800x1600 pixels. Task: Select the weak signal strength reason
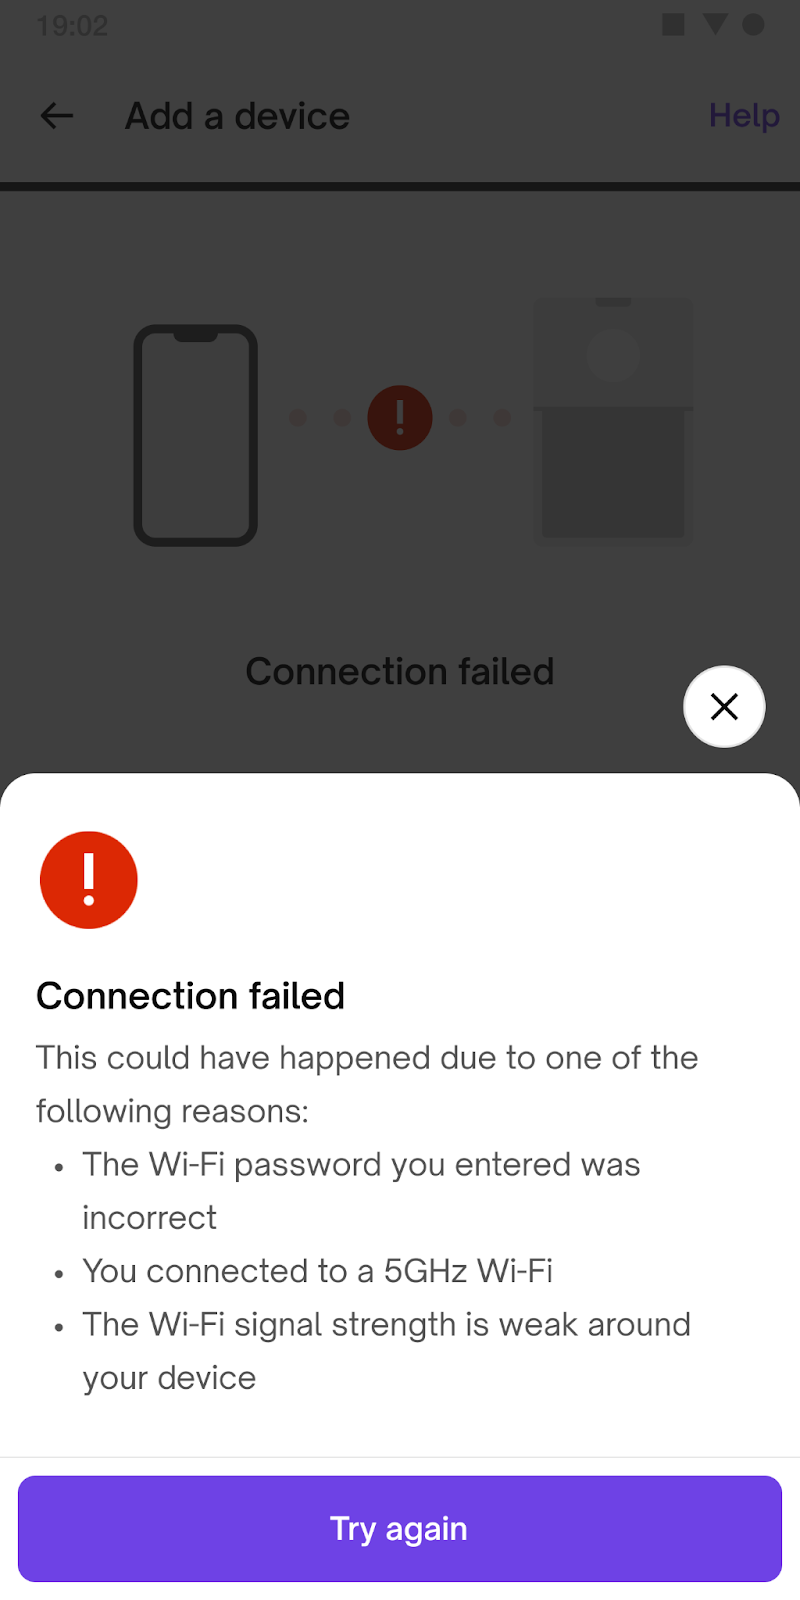click(386, 1351)
